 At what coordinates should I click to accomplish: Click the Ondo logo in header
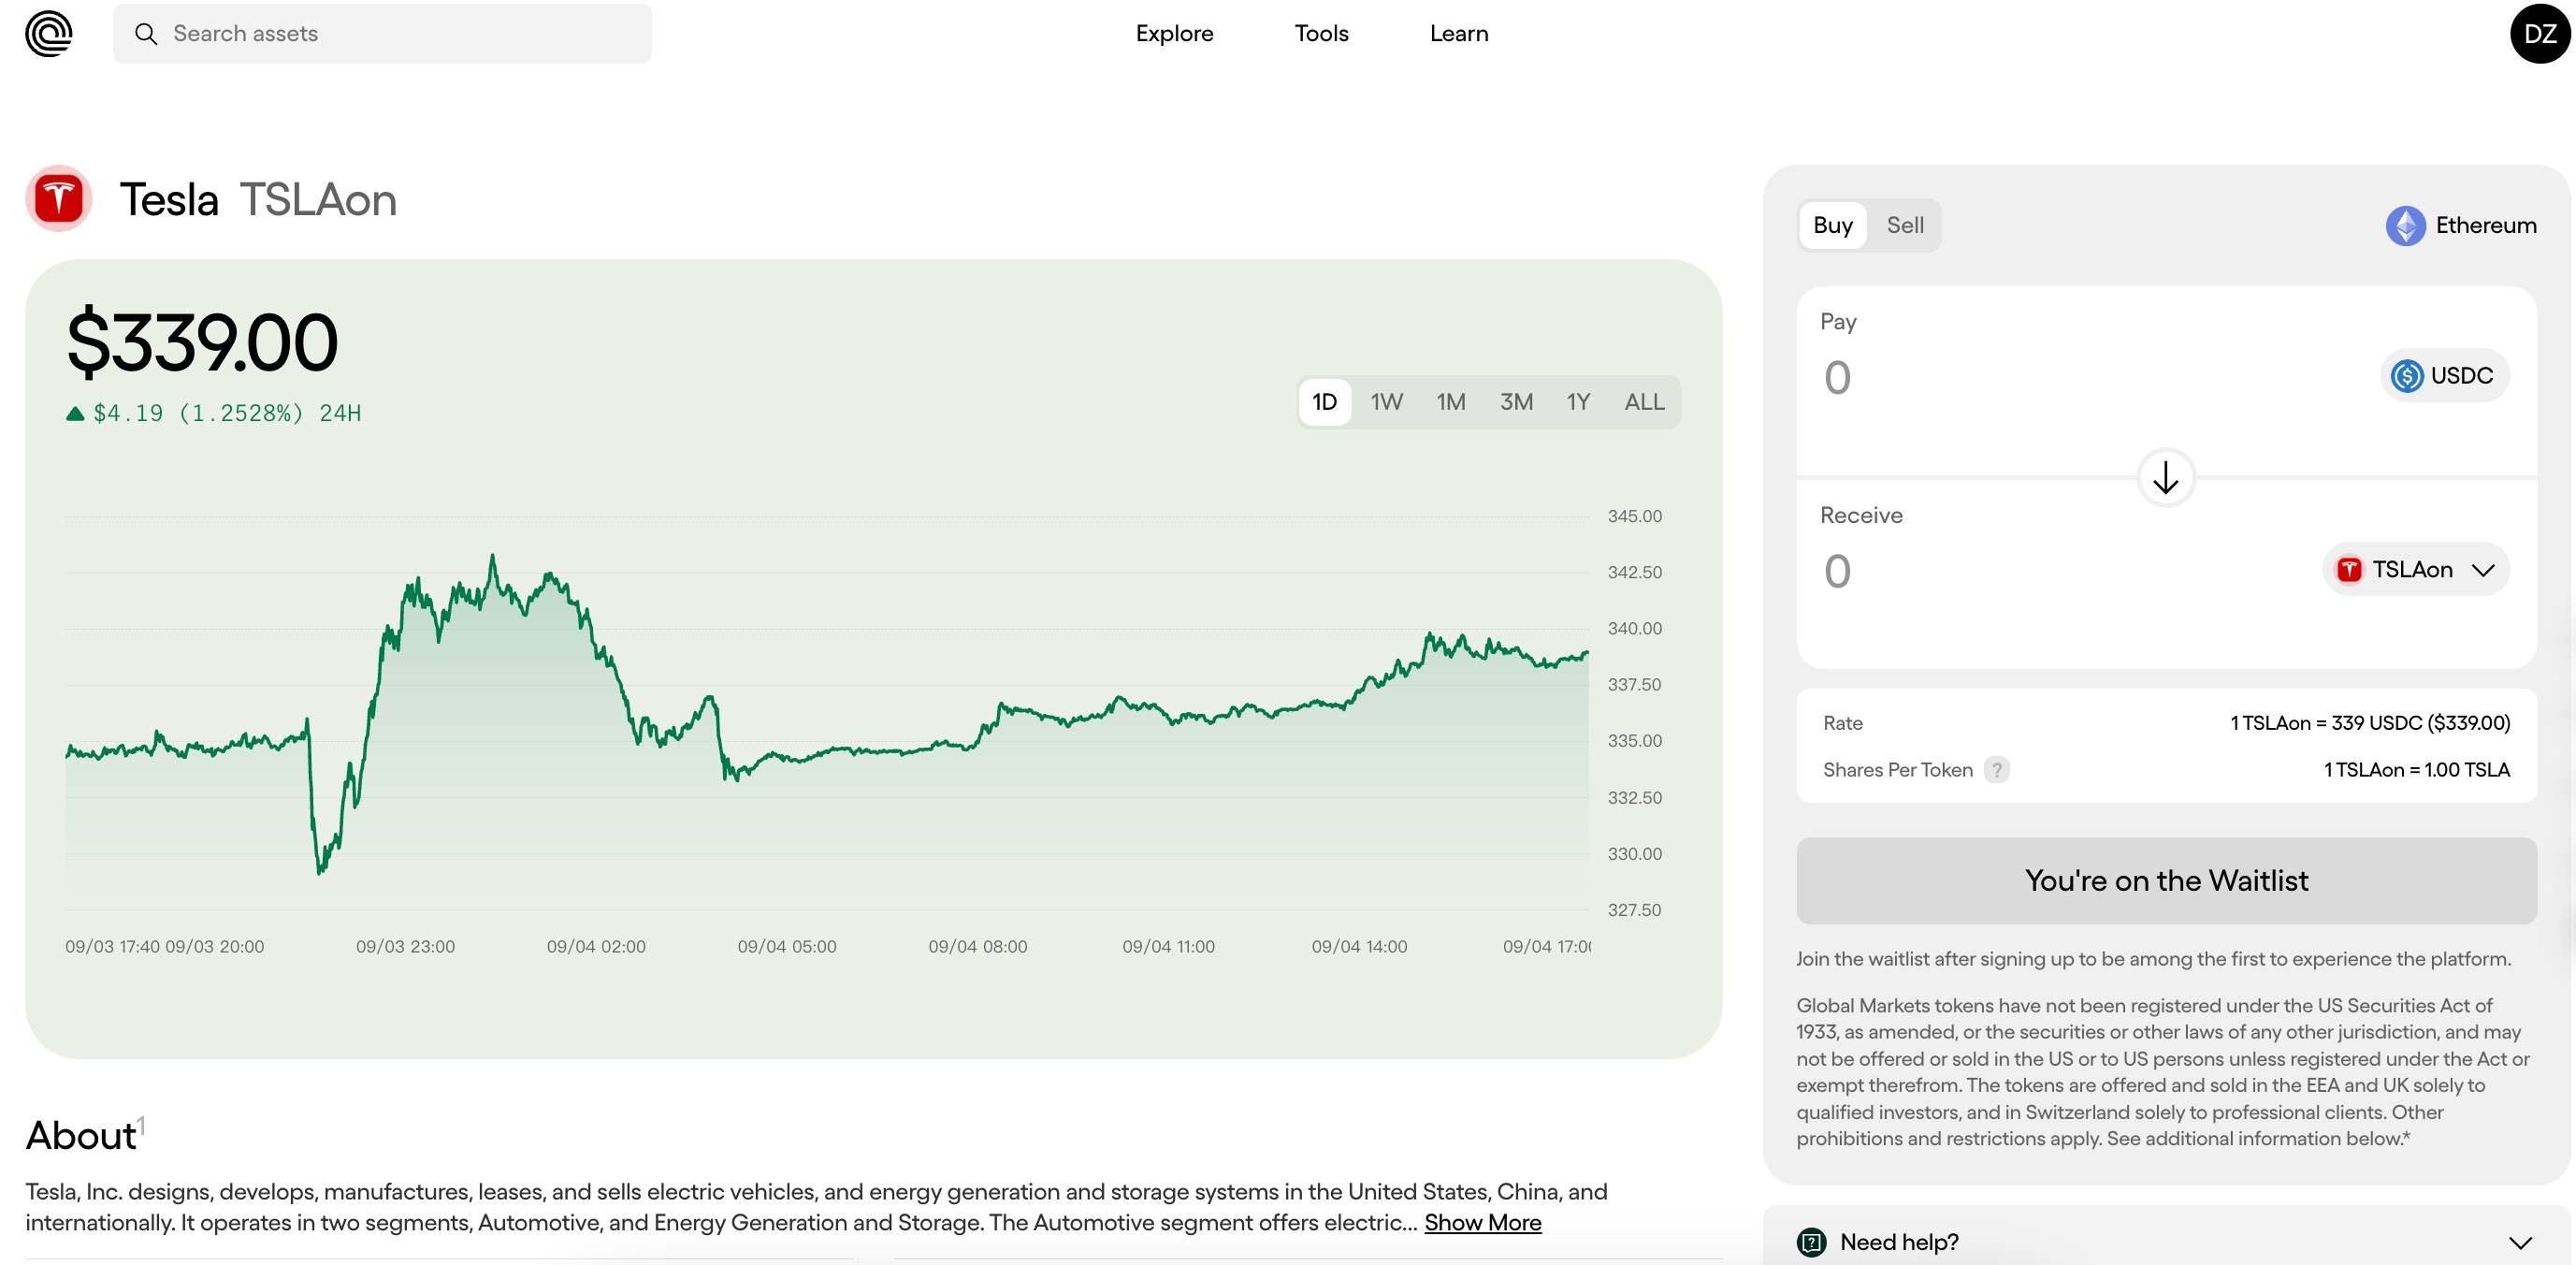click(x=48, y=33)
